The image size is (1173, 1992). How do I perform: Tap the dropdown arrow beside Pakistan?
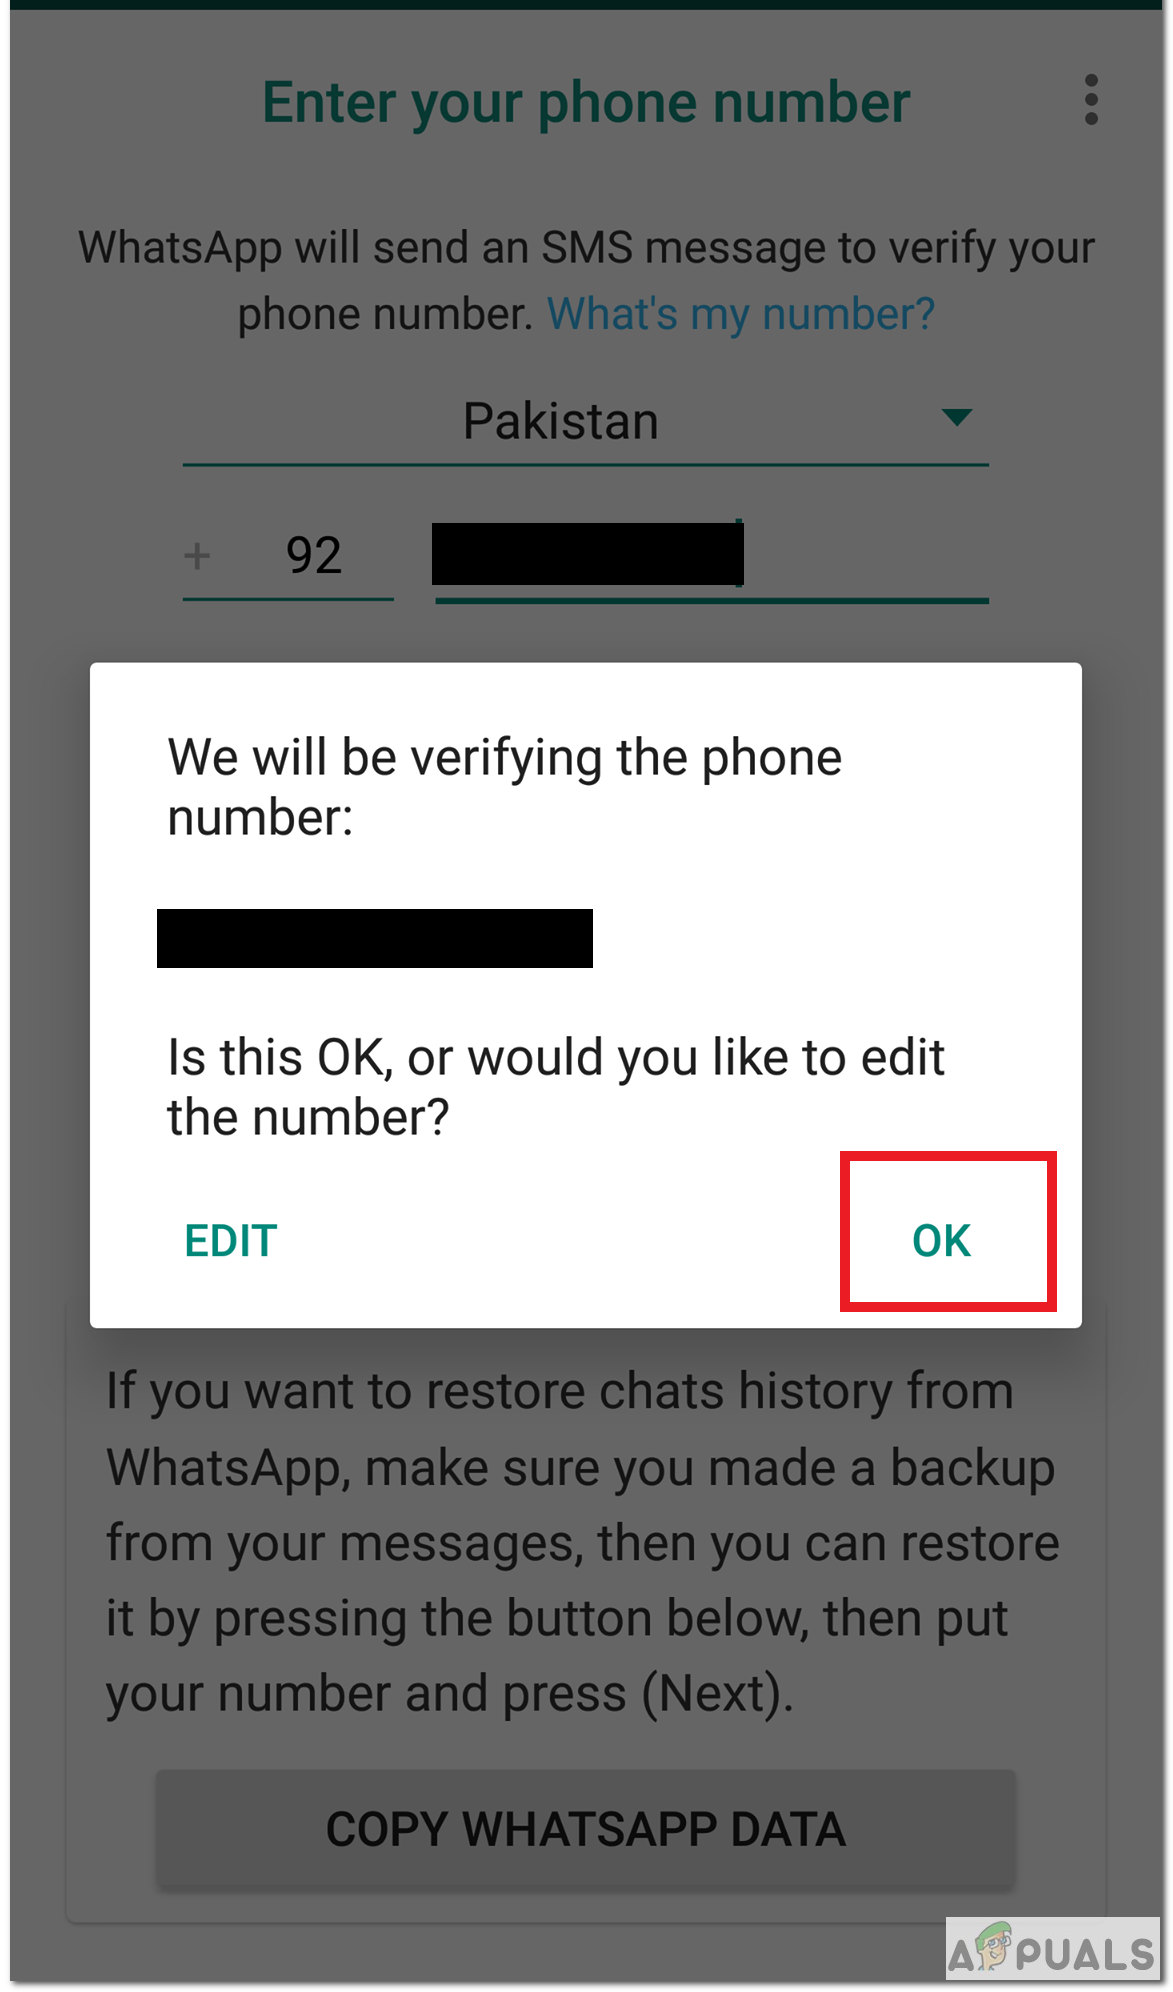pyautogui.click(x=957, y=417)
